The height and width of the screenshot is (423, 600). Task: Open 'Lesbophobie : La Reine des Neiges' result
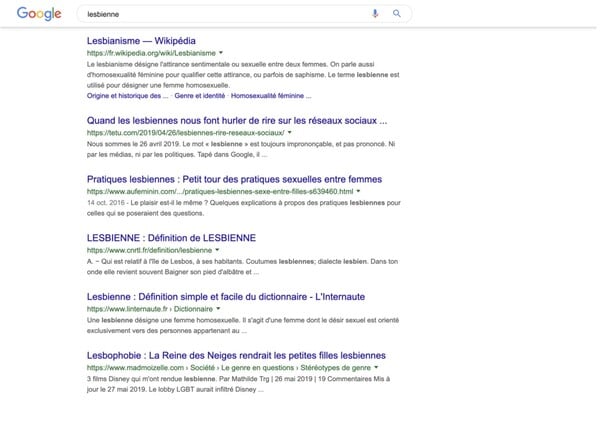click(x=238, y=355)
